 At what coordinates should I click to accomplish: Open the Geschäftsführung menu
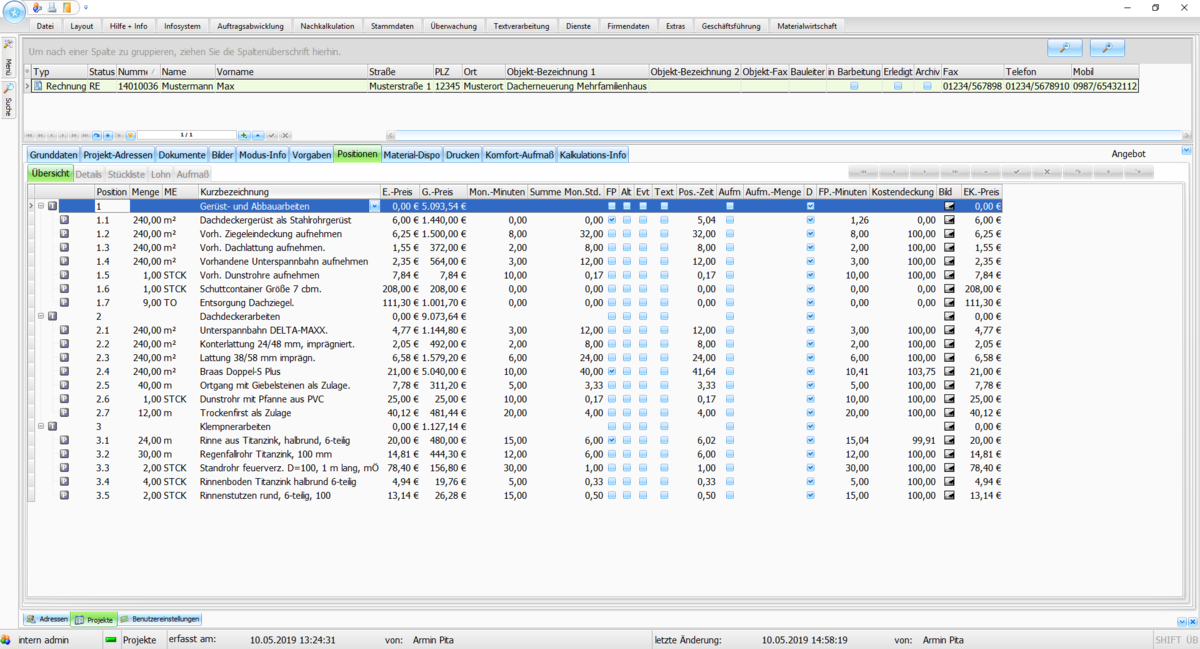point(731,26)
